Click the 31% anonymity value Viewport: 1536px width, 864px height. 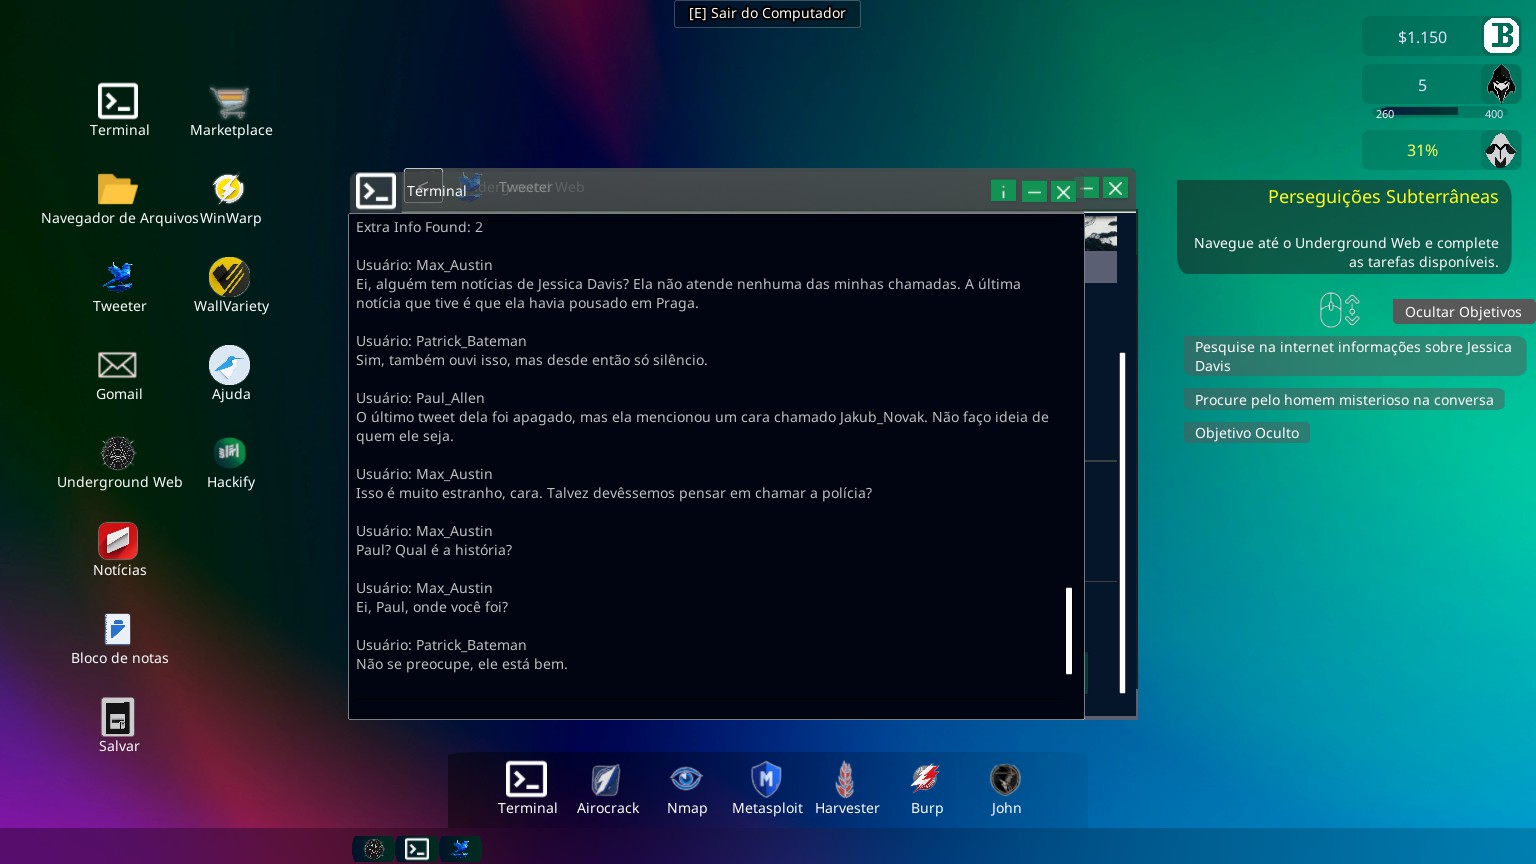click(x=1422, y=150)
